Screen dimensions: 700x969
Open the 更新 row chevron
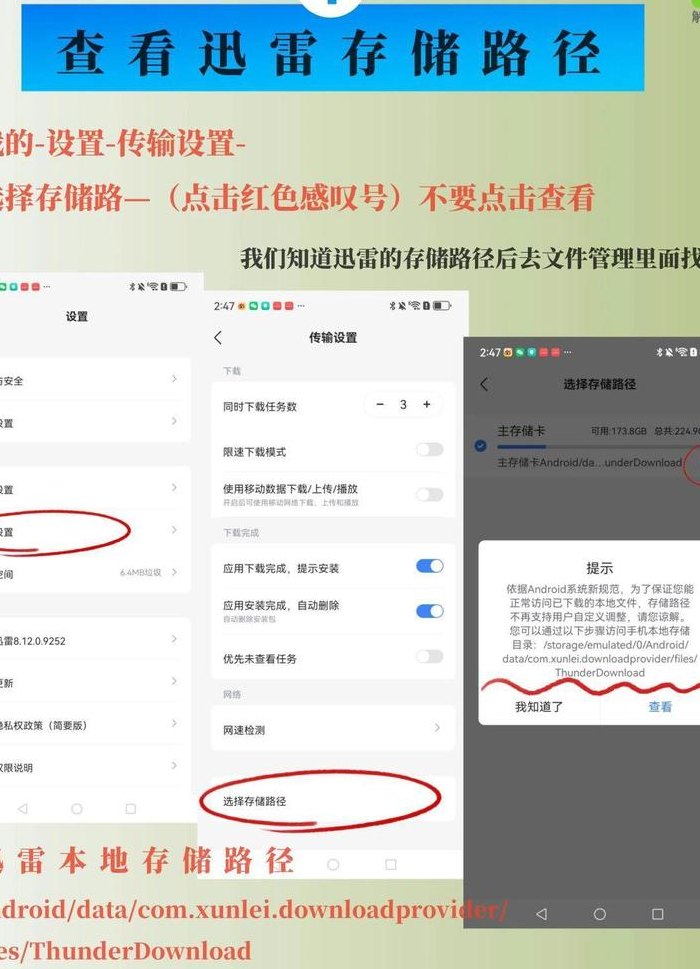(x=174, y=681)
